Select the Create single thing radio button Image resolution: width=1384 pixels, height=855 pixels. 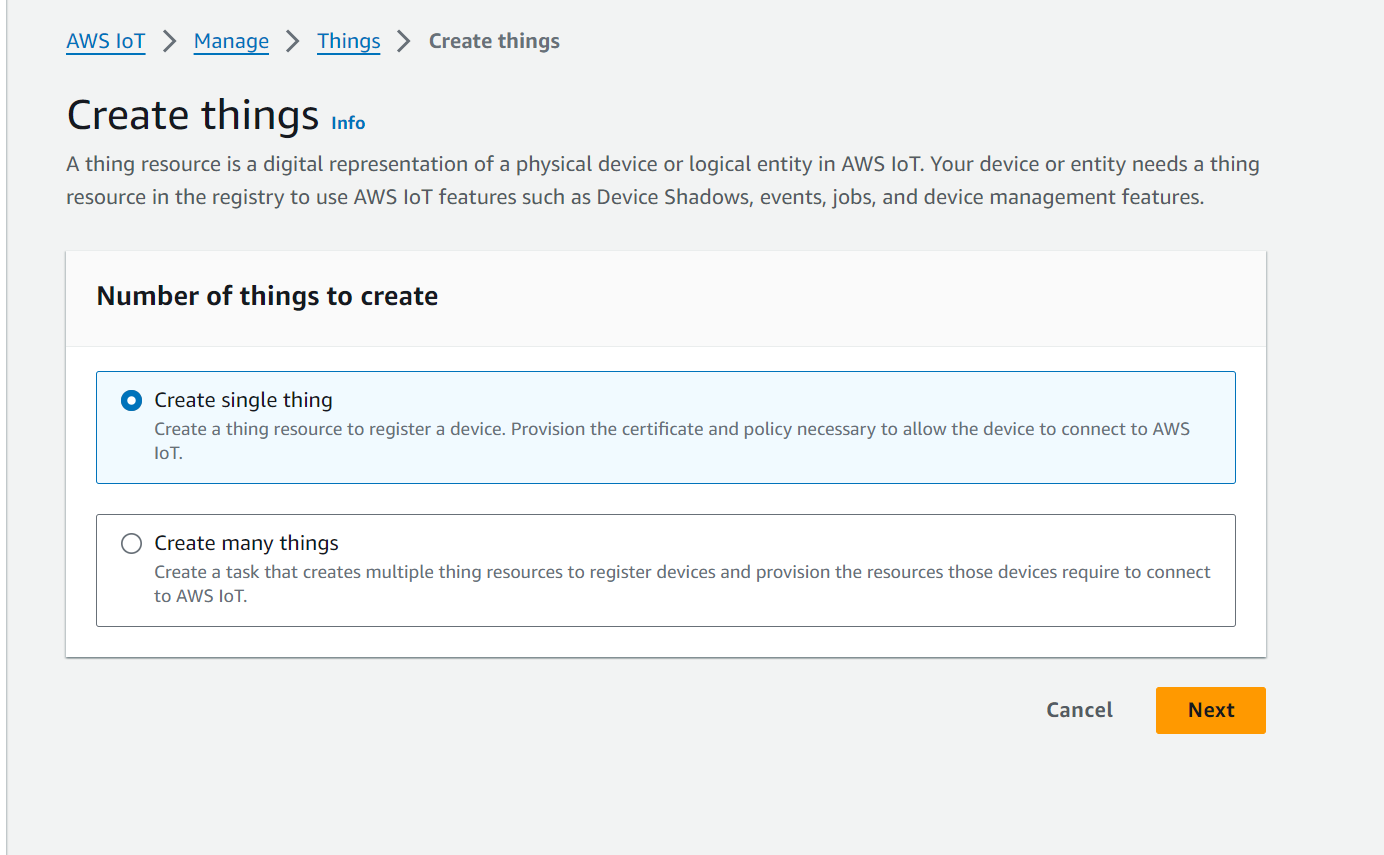131,400
